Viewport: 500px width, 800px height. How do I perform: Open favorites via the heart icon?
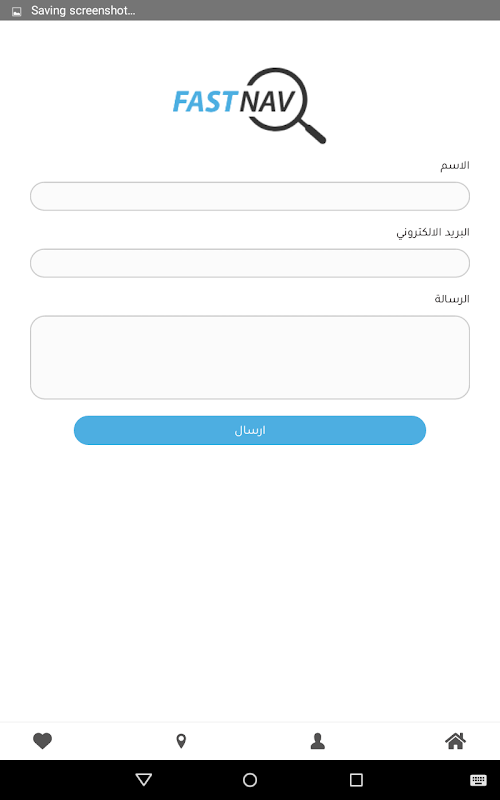(x=42, y=741)
